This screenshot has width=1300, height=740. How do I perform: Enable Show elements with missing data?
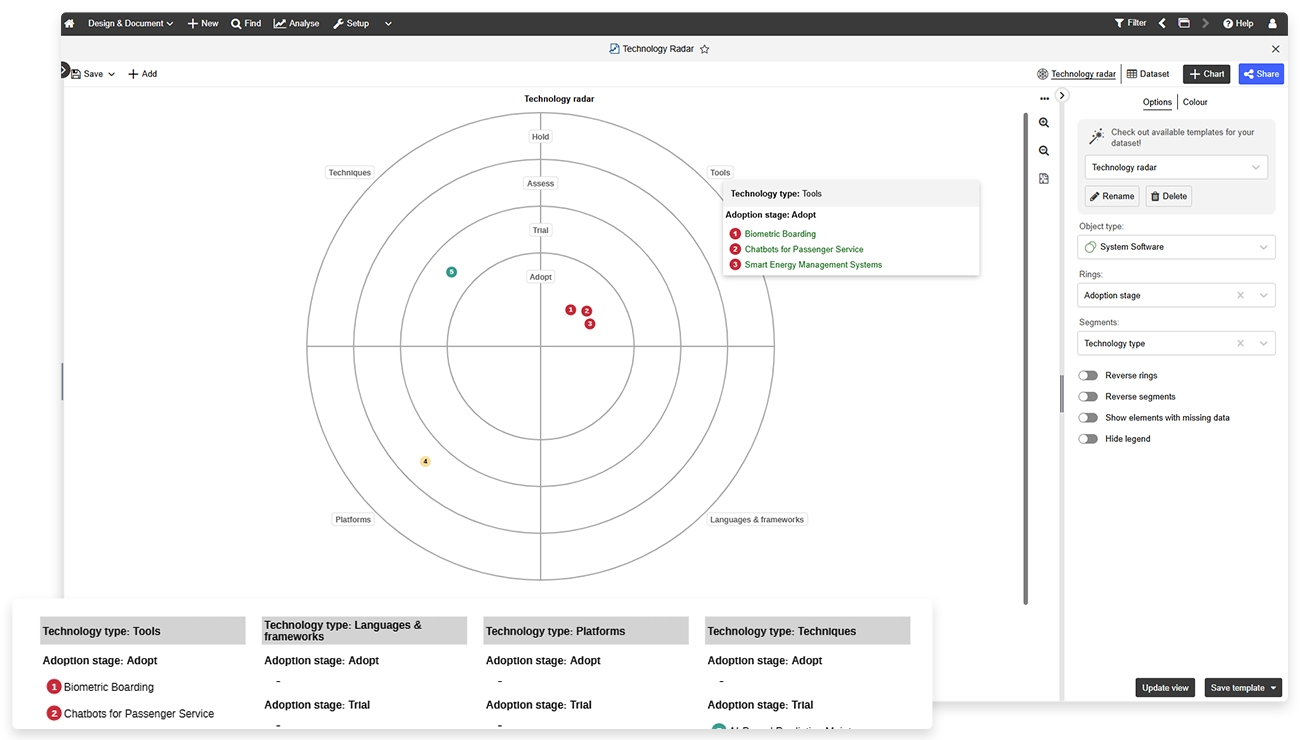tap(1088, 418)
